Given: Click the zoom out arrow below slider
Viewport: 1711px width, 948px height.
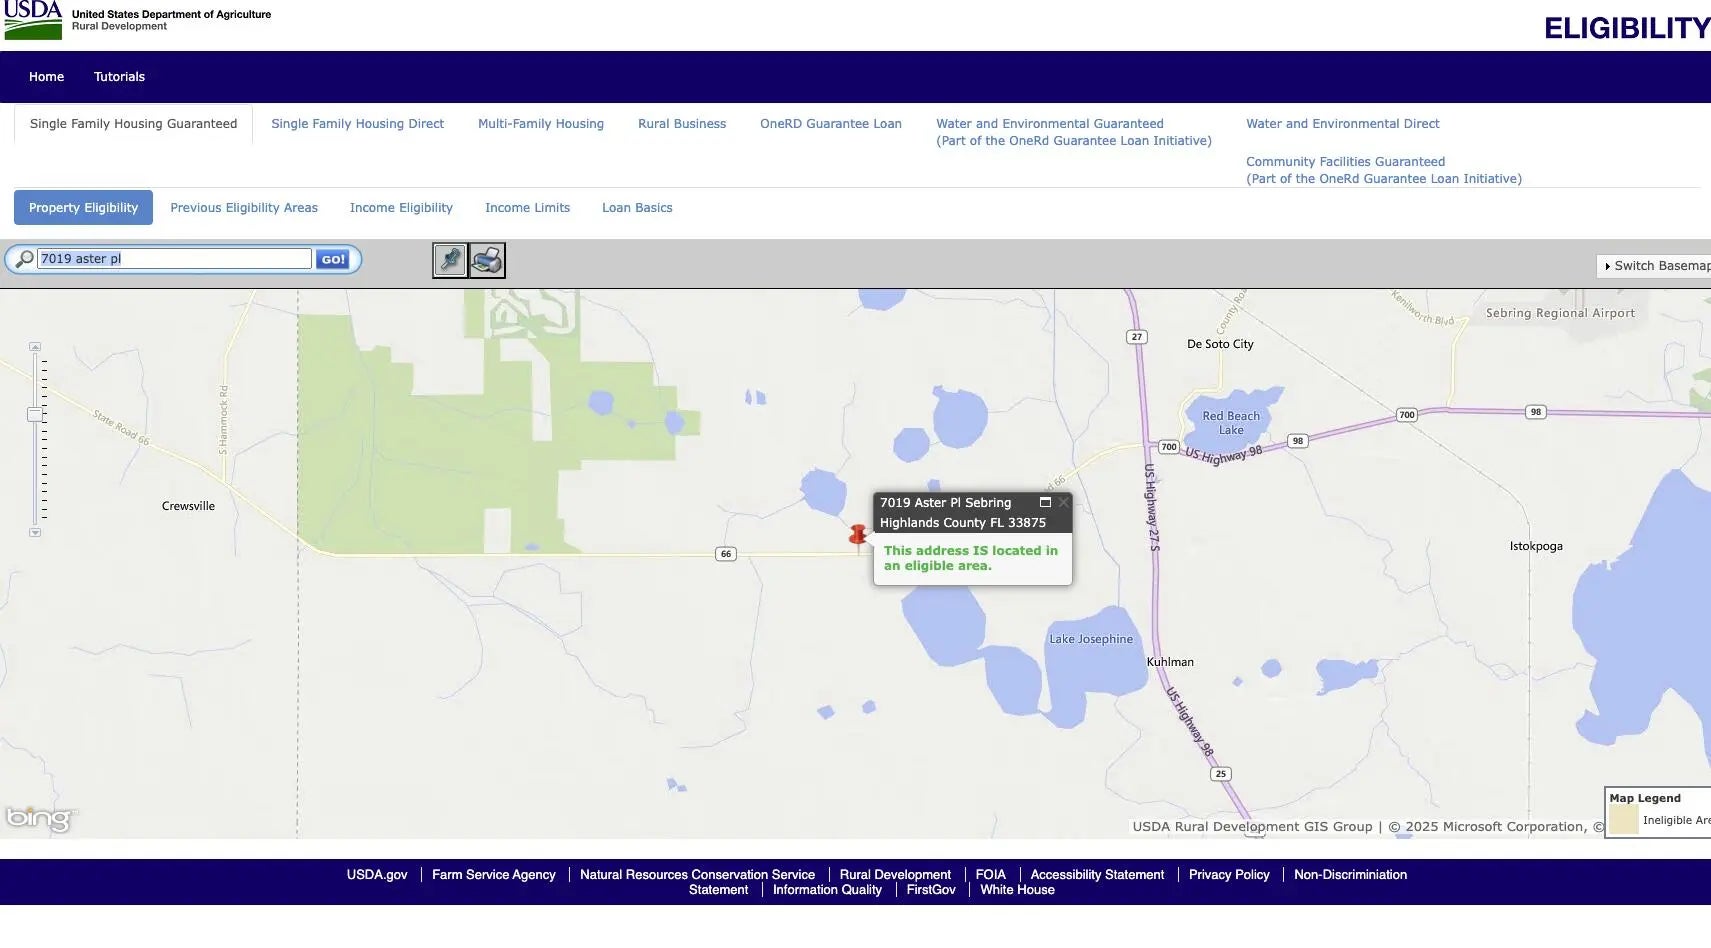Looking at the screenshot, I should coord(35,533).
